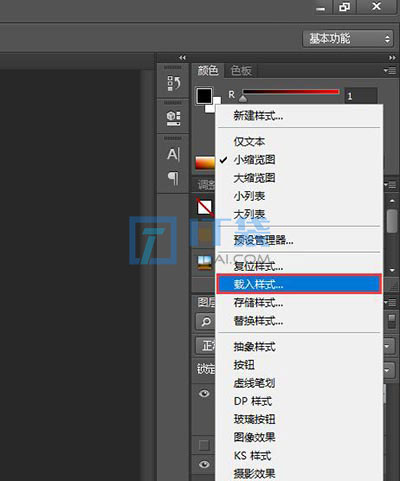Viewport: 400px width, 481px height.
Task: Select 大缩览图 view option
Action: click(x=299, y=178)
